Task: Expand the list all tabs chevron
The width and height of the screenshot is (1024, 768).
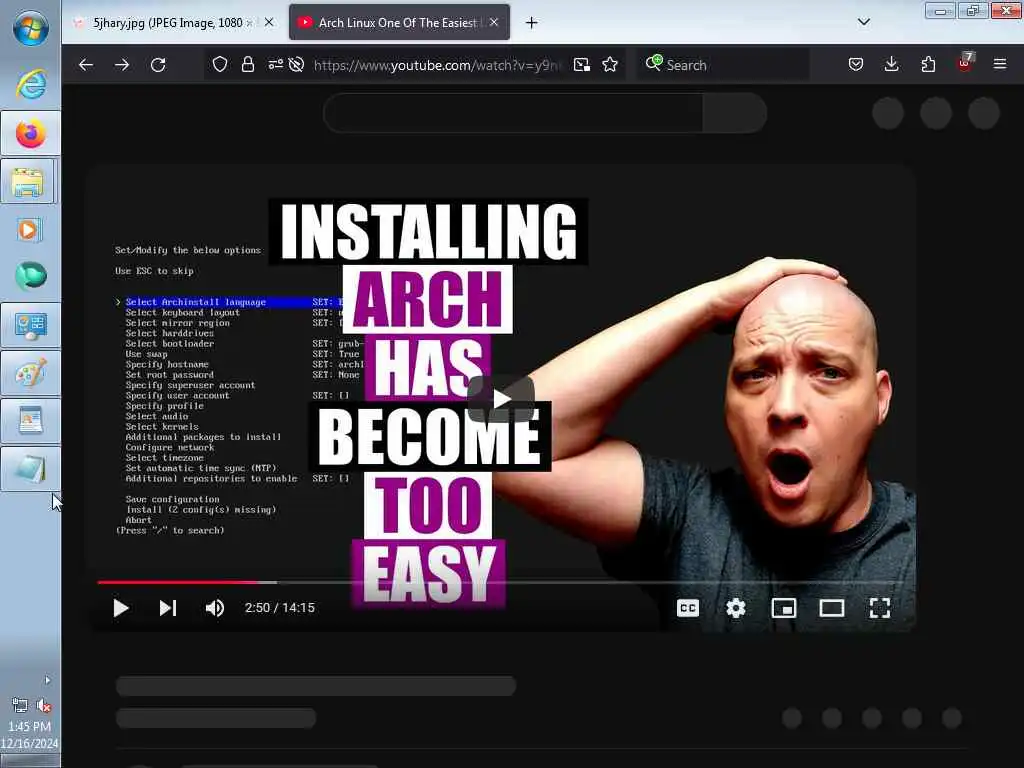Action: click(864, 22)
